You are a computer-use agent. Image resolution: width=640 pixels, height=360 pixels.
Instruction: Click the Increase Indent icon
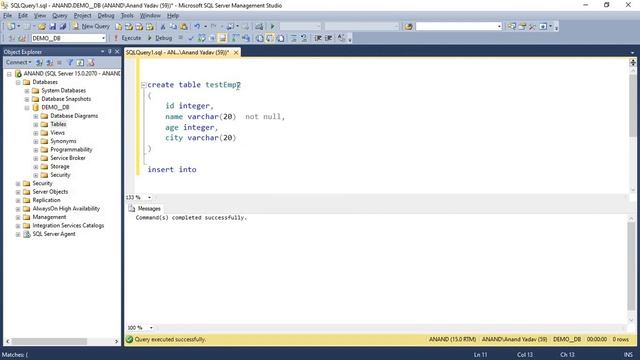point(329,38)
